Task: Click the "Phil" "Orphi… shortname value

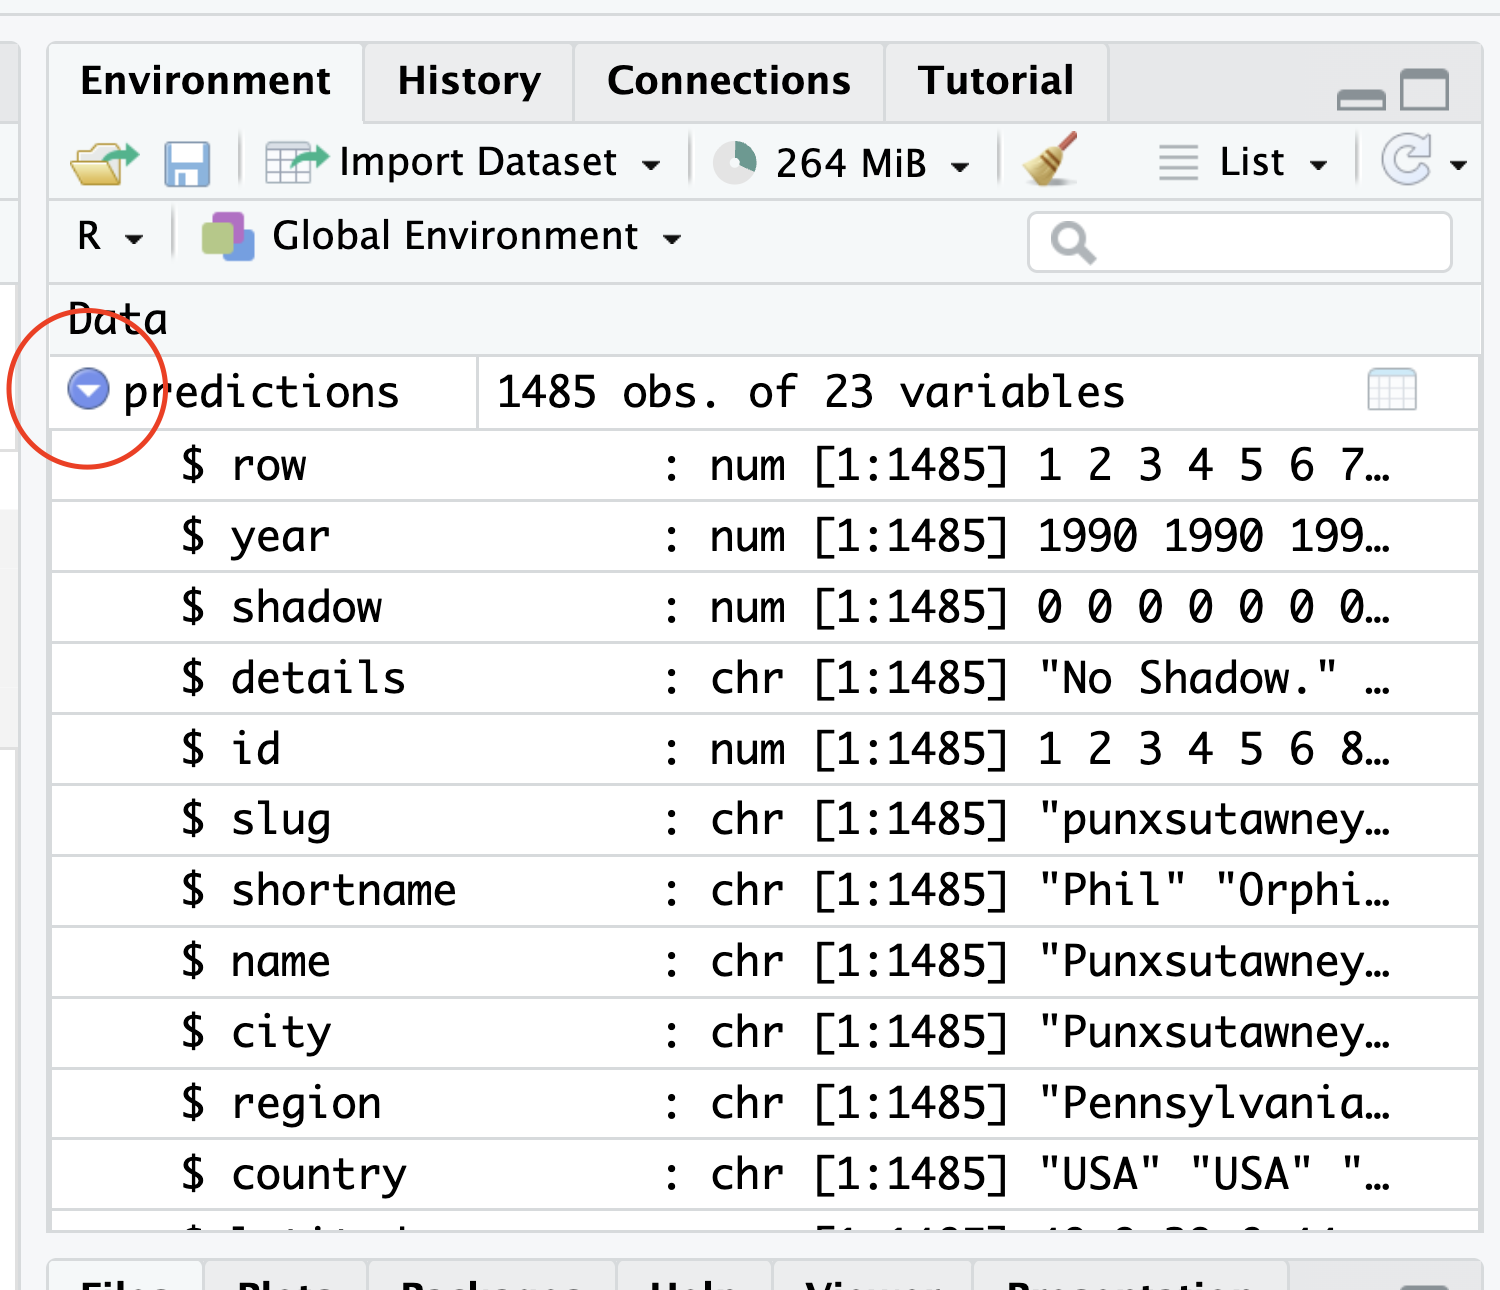Action: [1214, 891]
